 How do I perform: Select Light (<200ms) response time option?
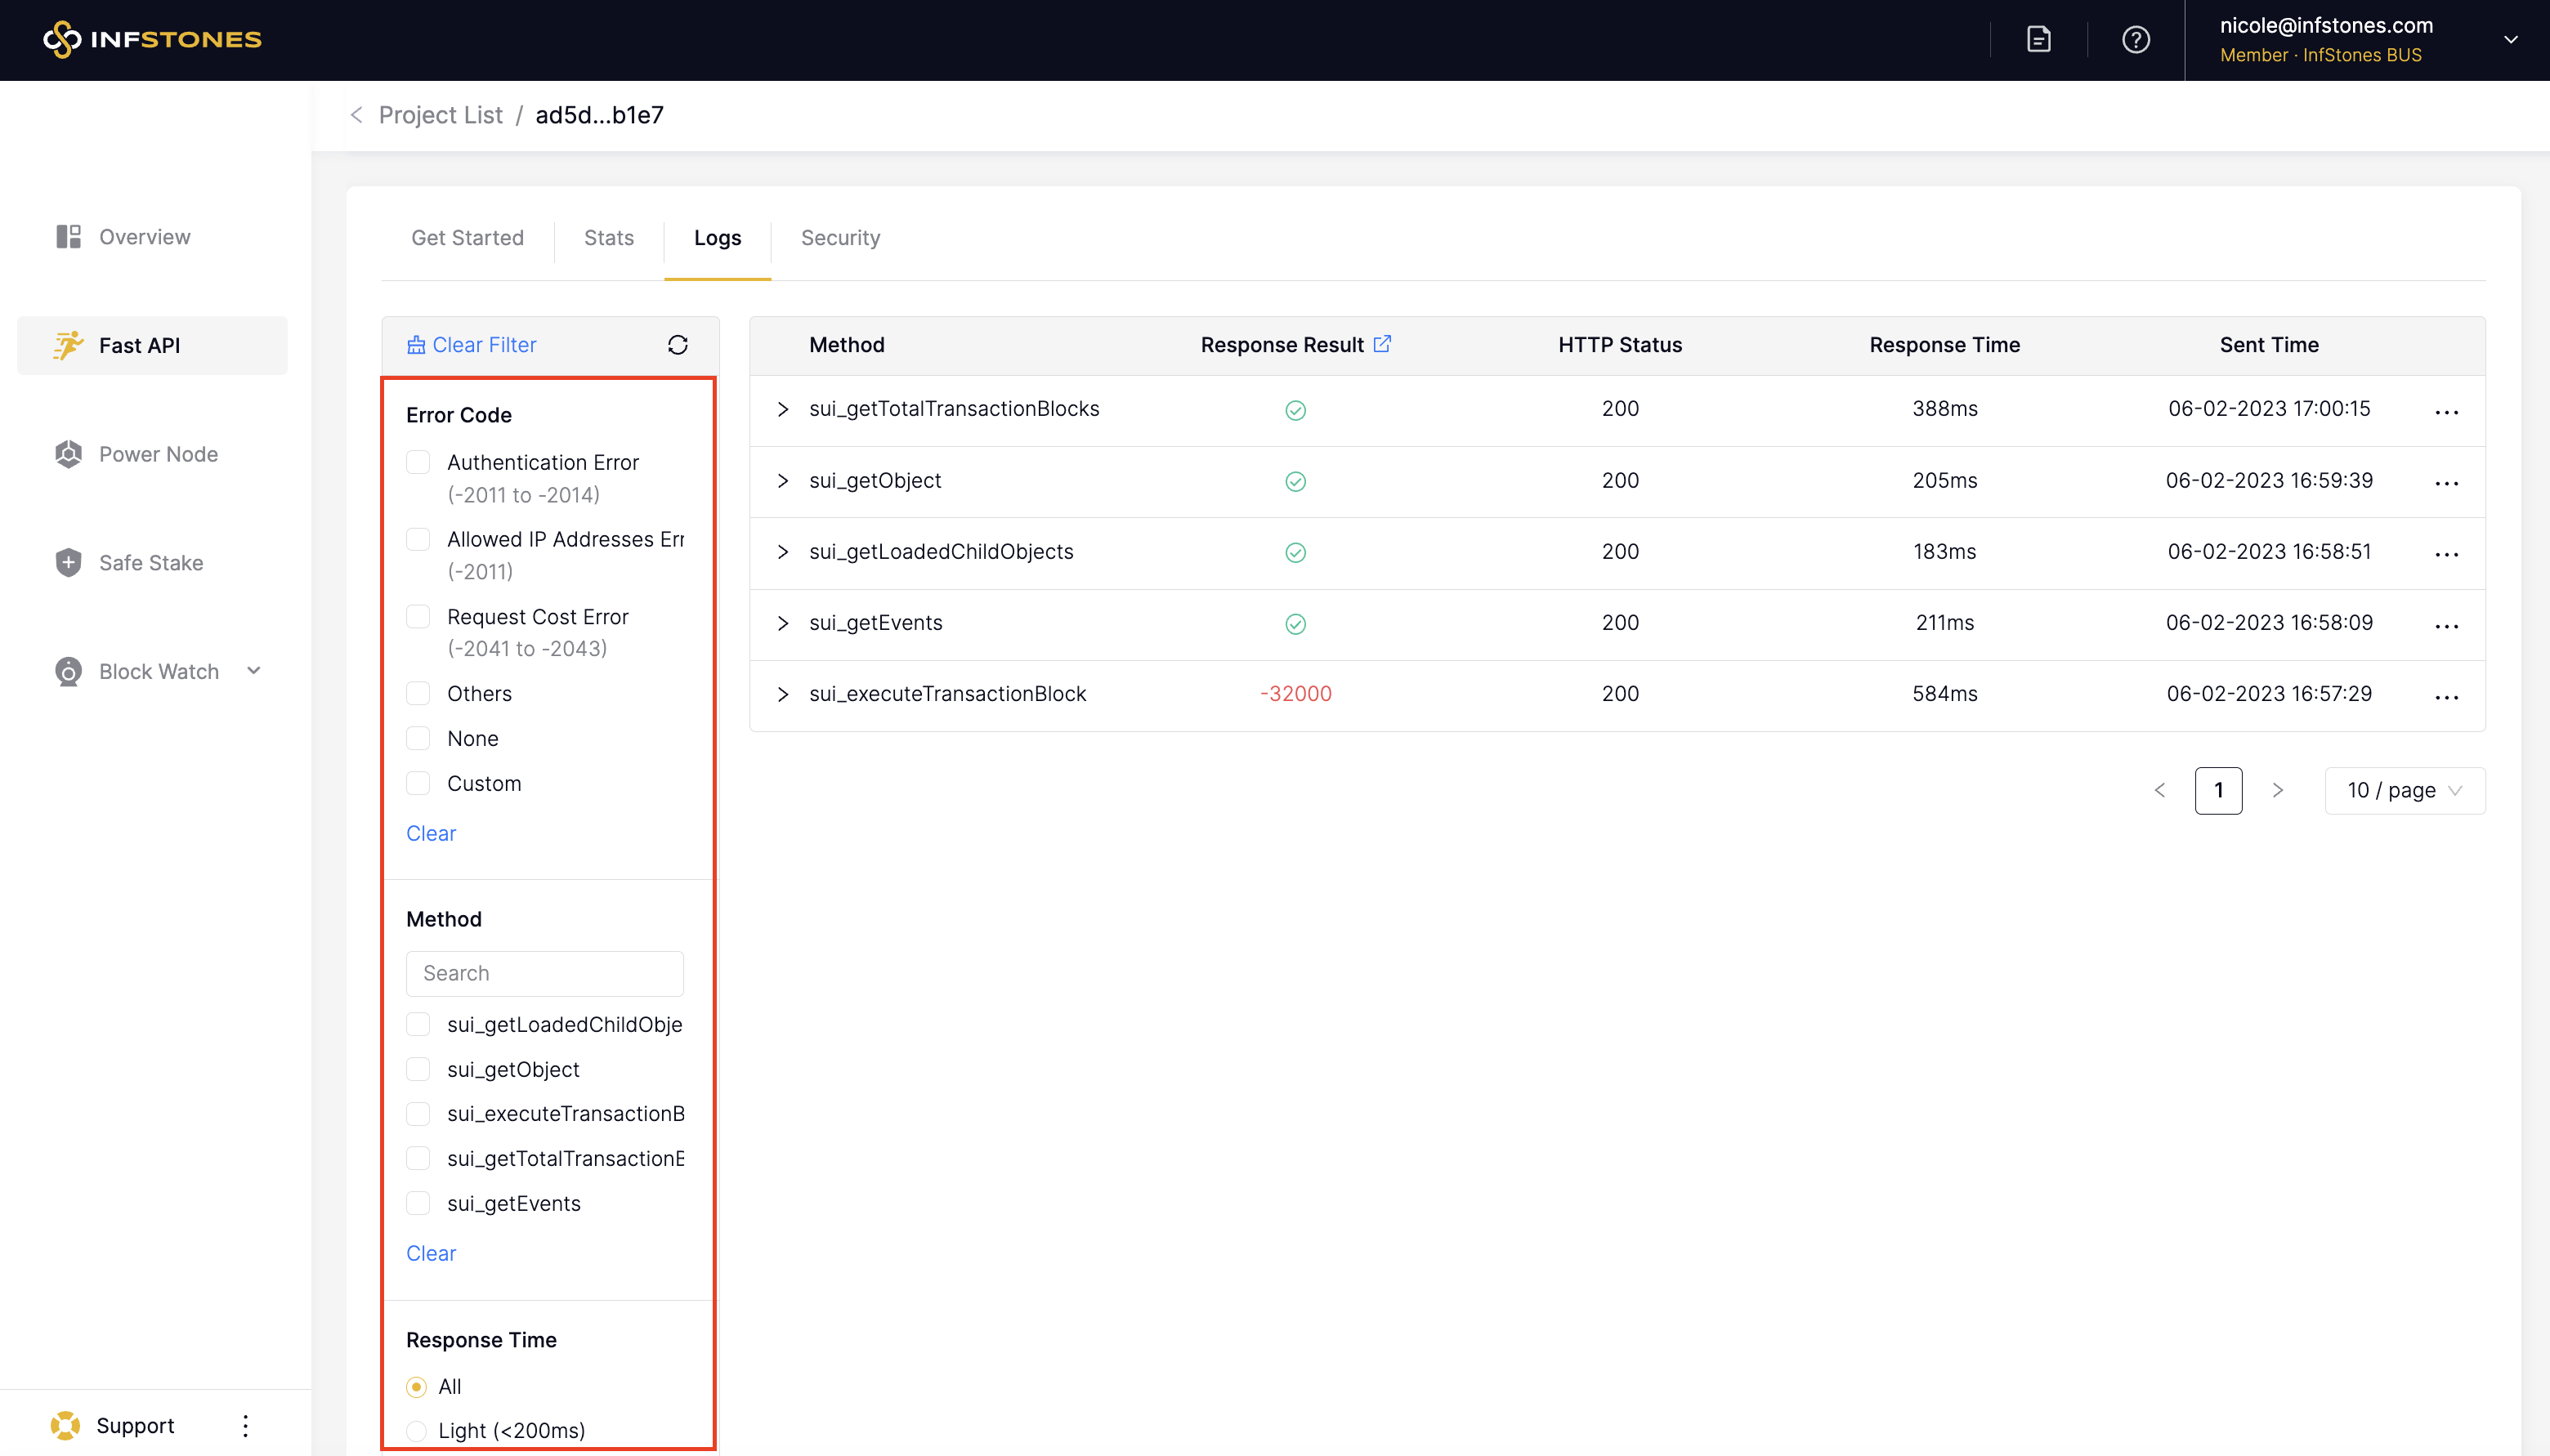point(417,1430)
